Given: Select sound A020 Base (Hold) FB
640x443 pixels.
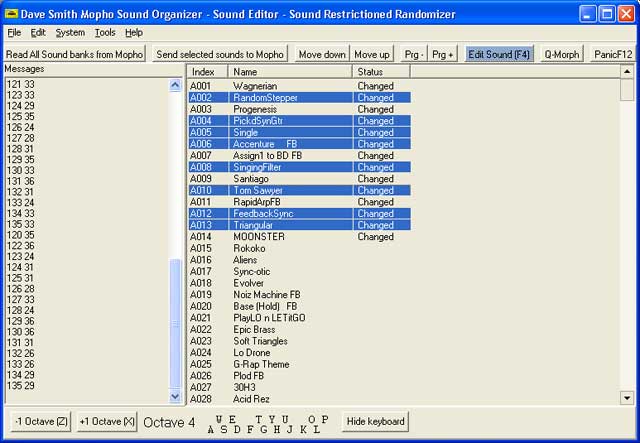Looking at the screenshot, I should click(x=300, y=306).
